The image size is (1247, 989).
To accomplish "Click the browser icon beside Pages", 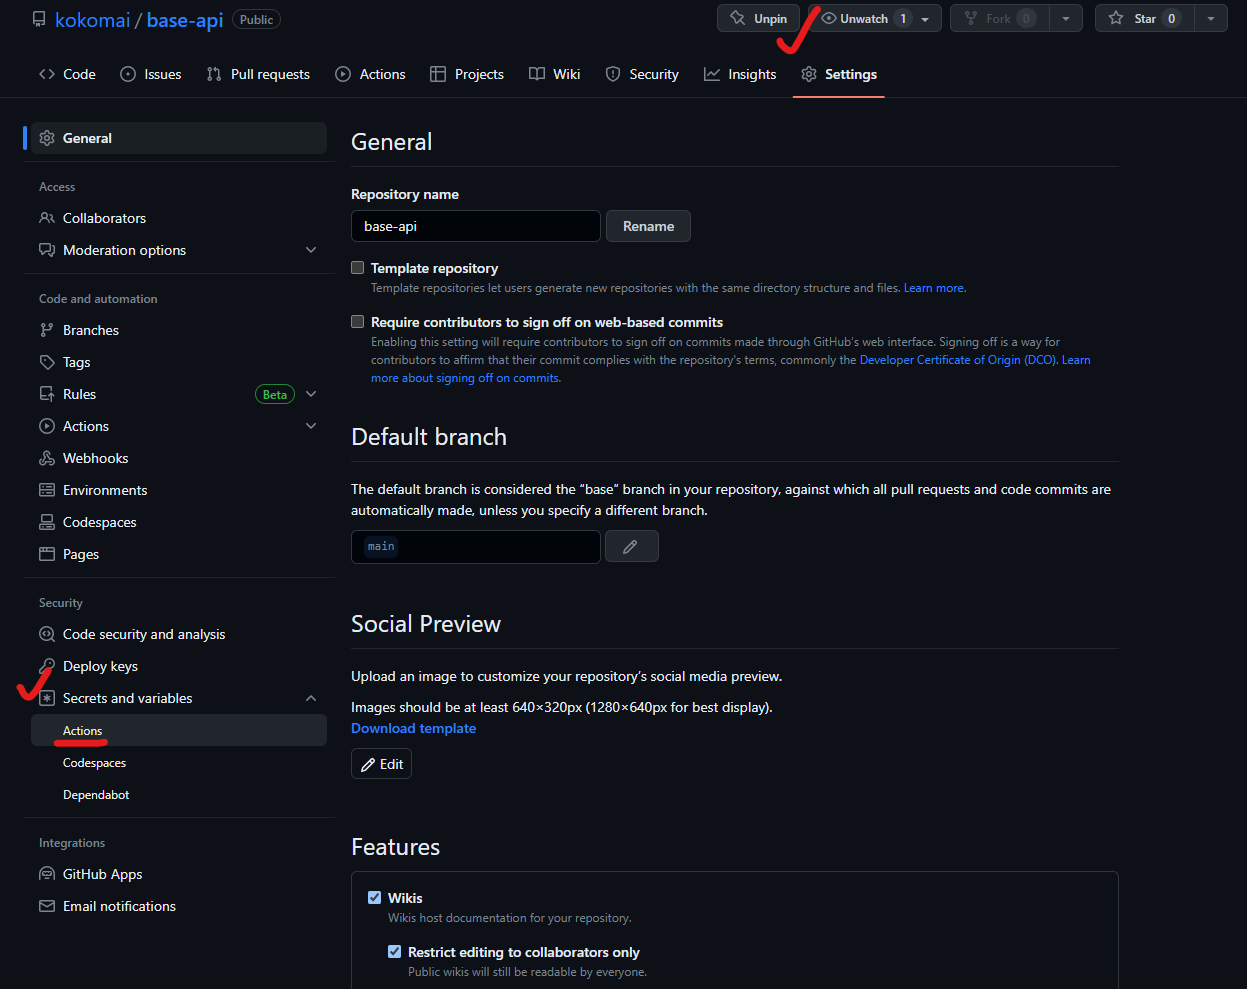I will click(47, 554).
